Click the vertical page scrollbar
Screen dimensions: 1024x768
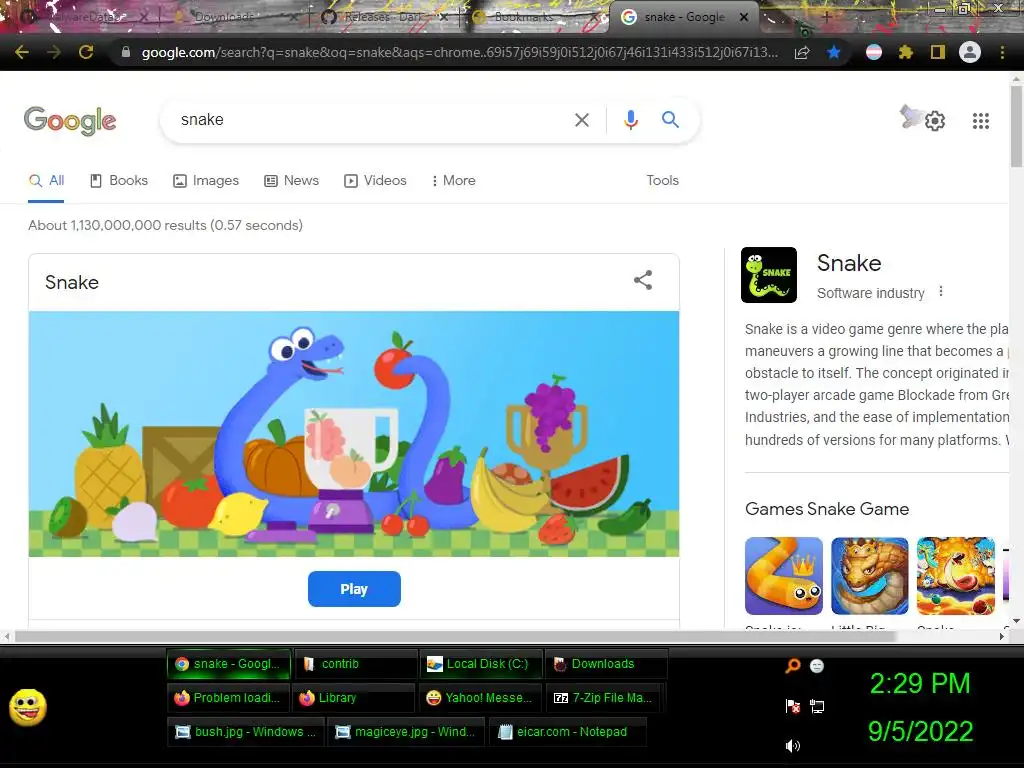click(x=1016, y=126)
